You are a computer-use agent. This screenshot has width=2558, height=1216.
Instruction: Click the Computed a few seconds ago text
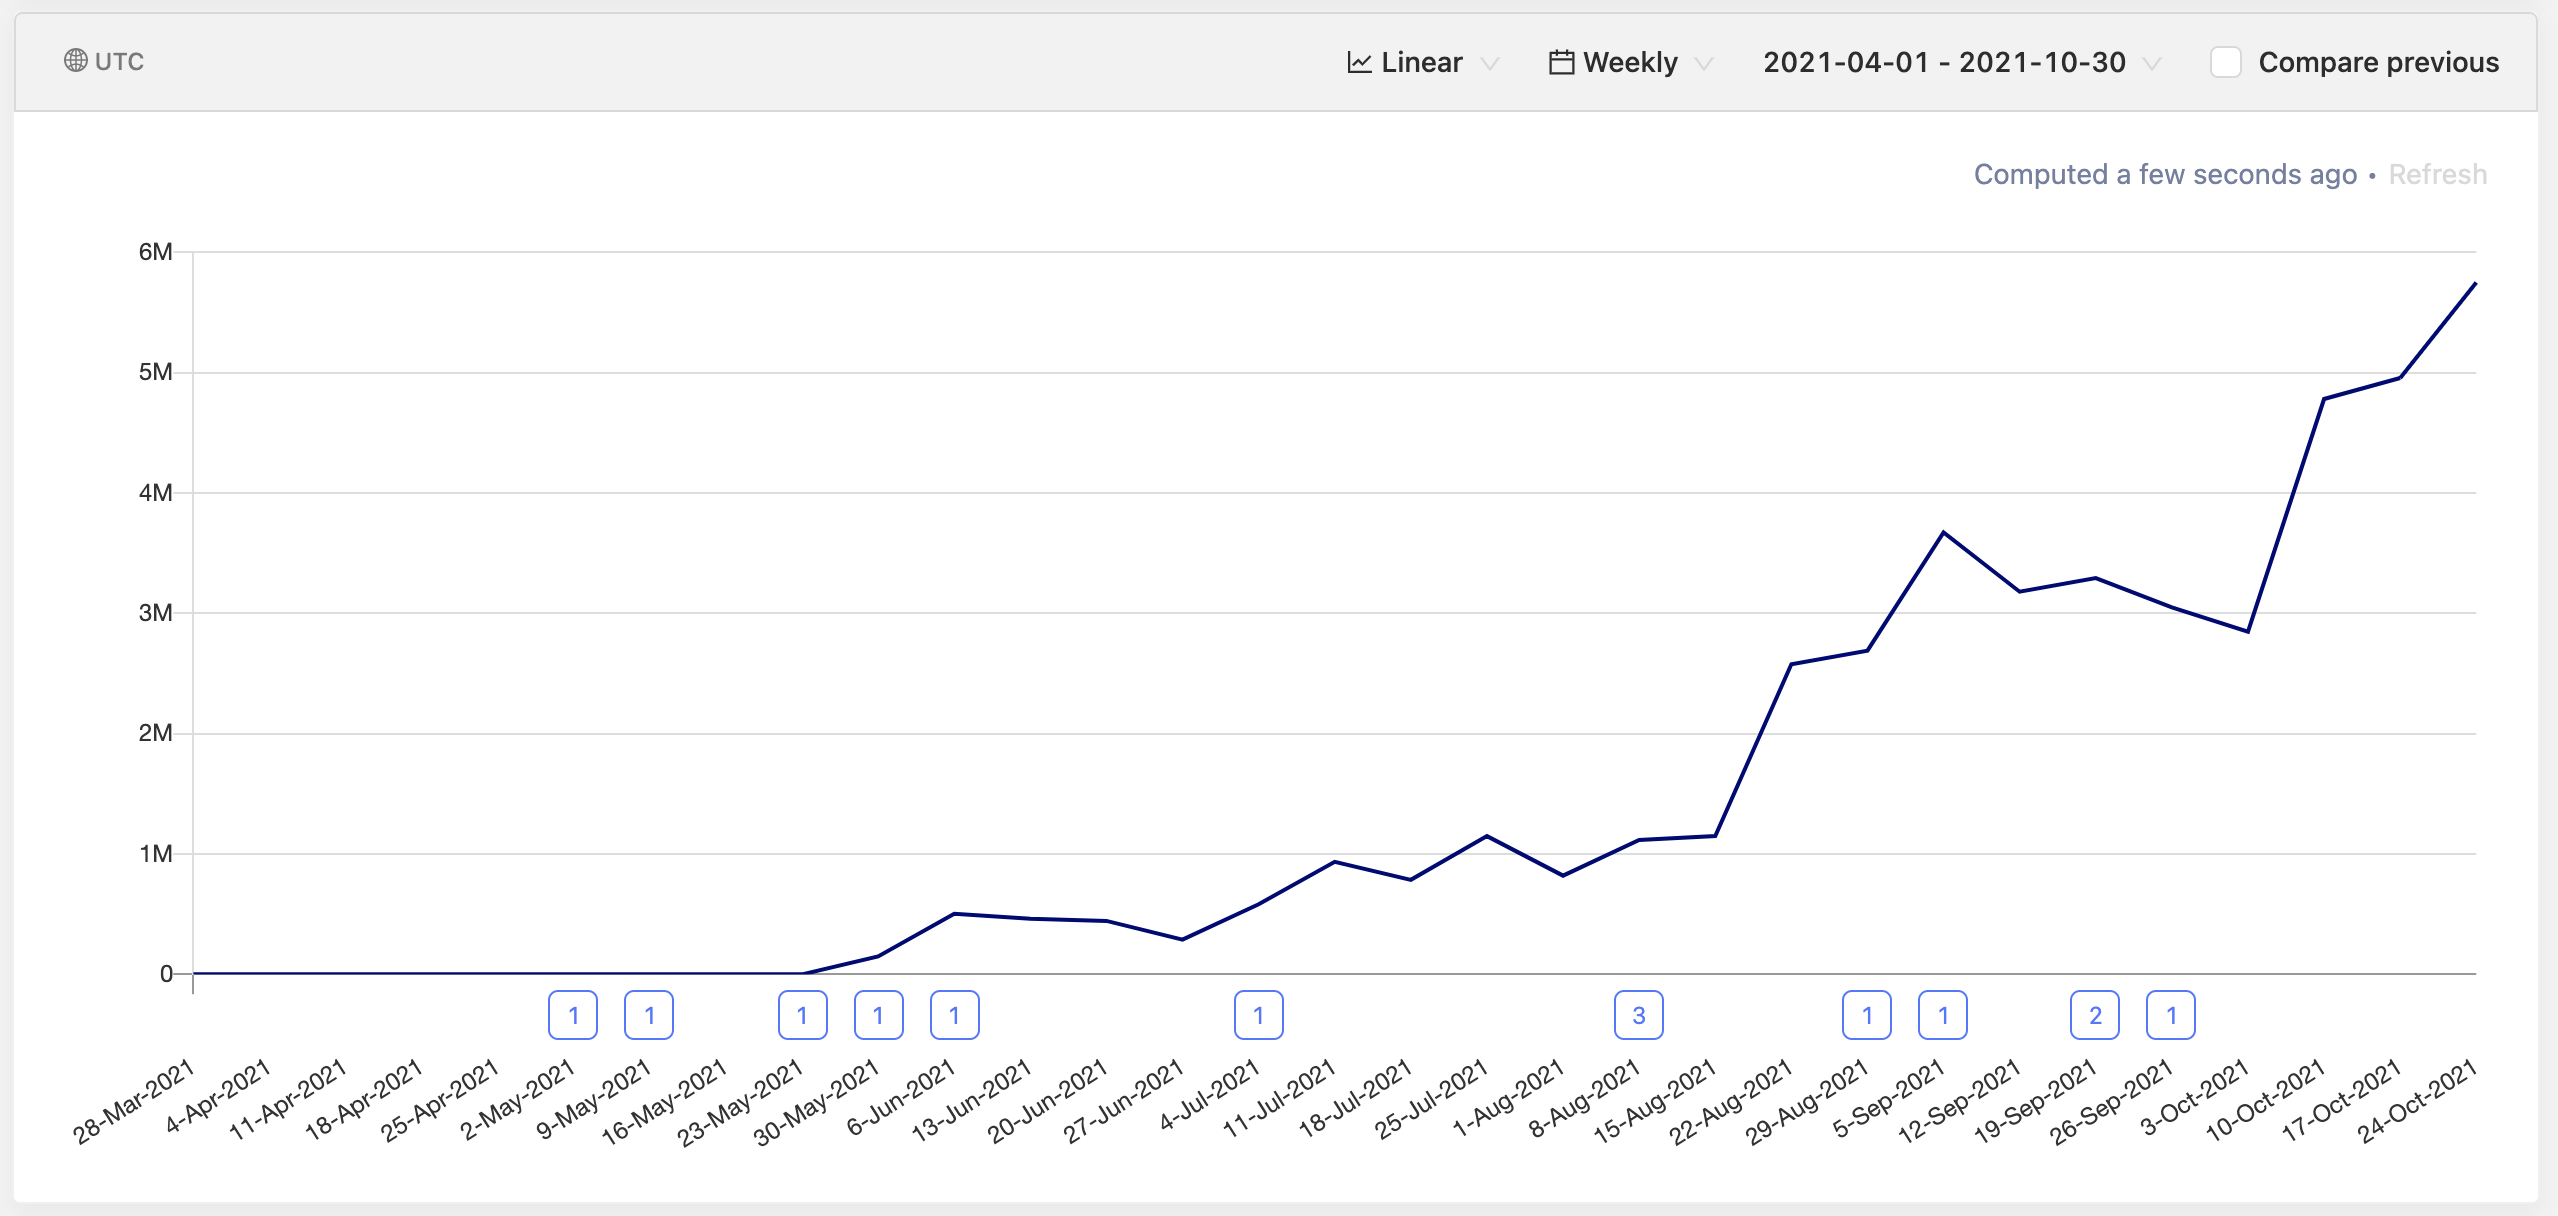click(x=2165, y=175)
